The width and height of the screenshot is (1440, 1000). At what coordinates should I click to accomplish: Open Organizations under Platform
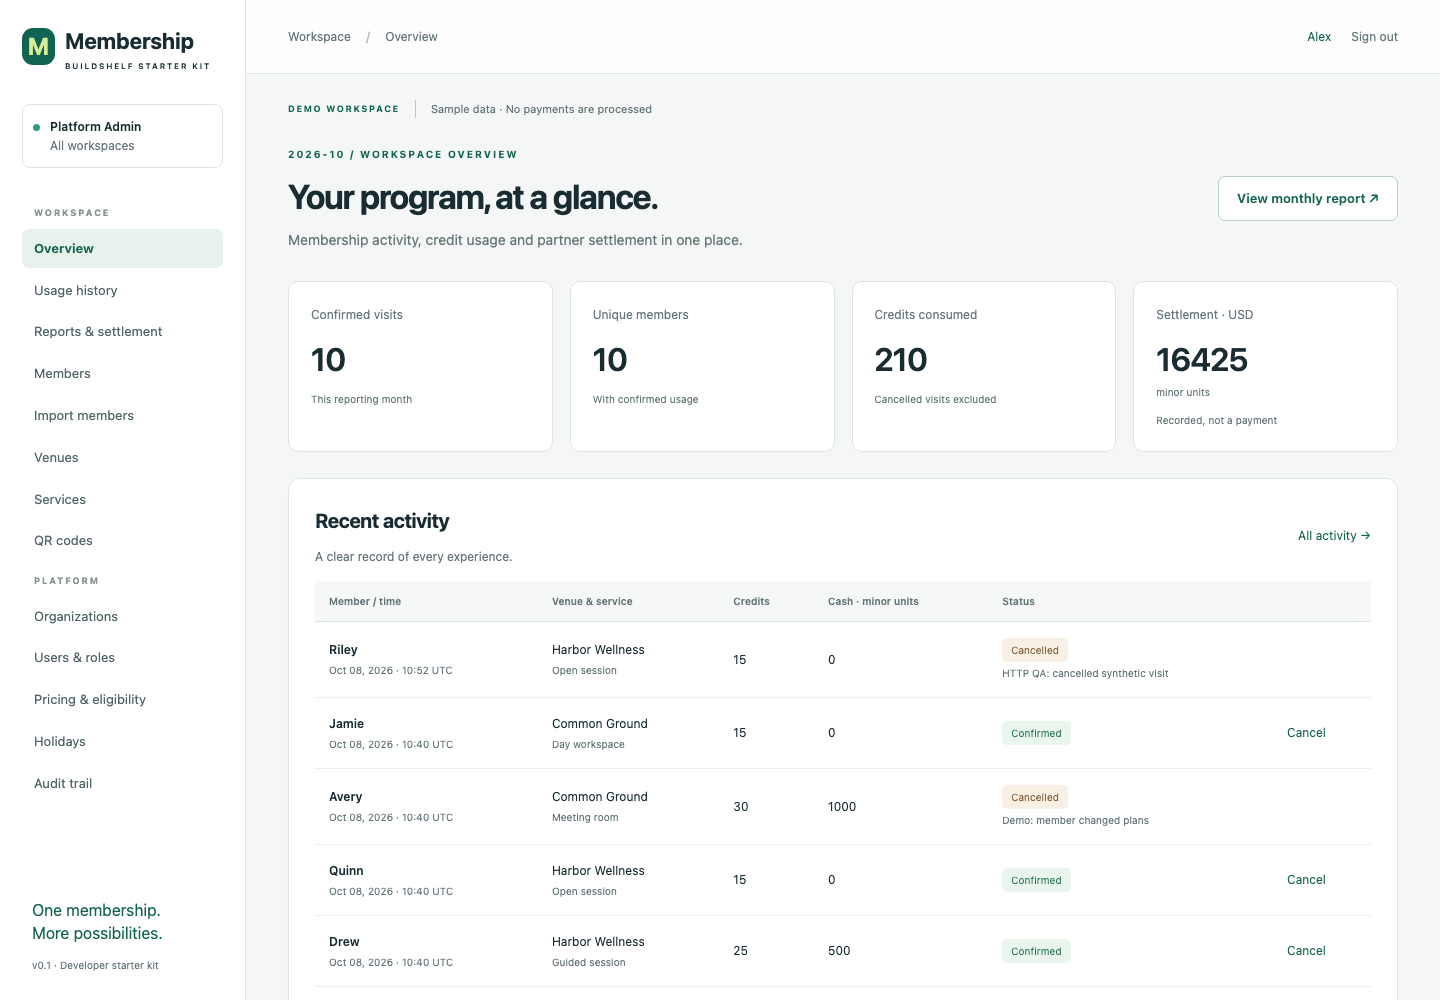click(122, 617)
